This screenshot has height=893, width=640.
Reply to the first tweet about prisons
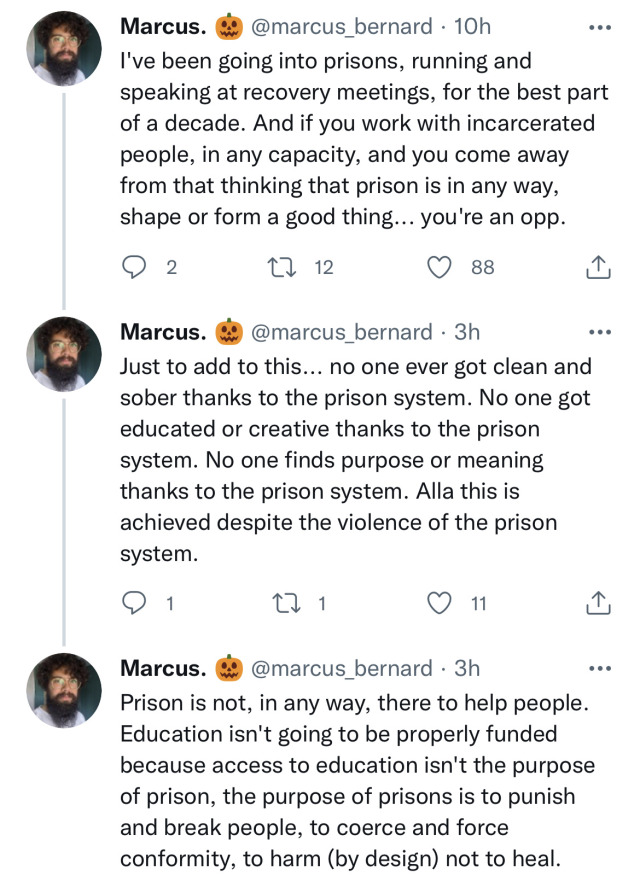[134, 267]
